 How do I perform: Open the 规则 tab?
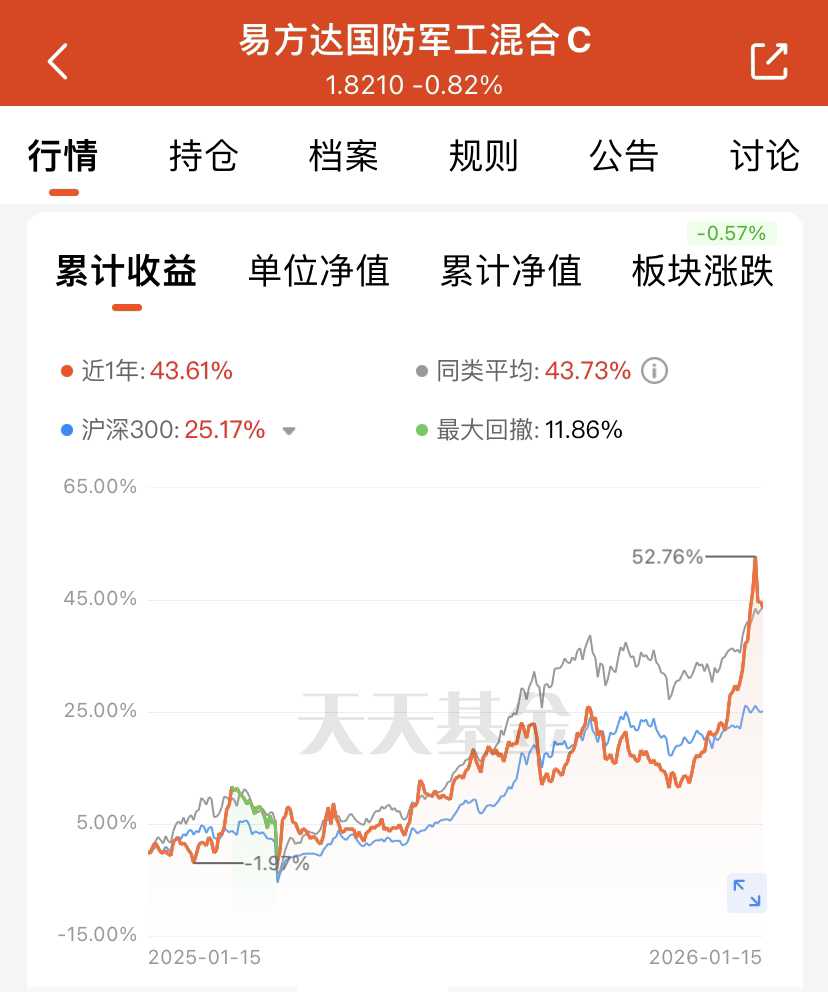(x=484, y=156)
